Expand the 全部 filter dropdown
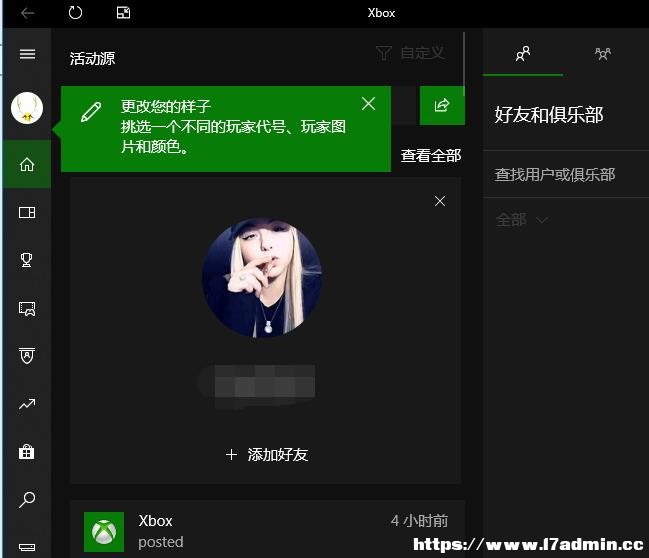The height and width of the screenshot is (558, 649). 522,220
